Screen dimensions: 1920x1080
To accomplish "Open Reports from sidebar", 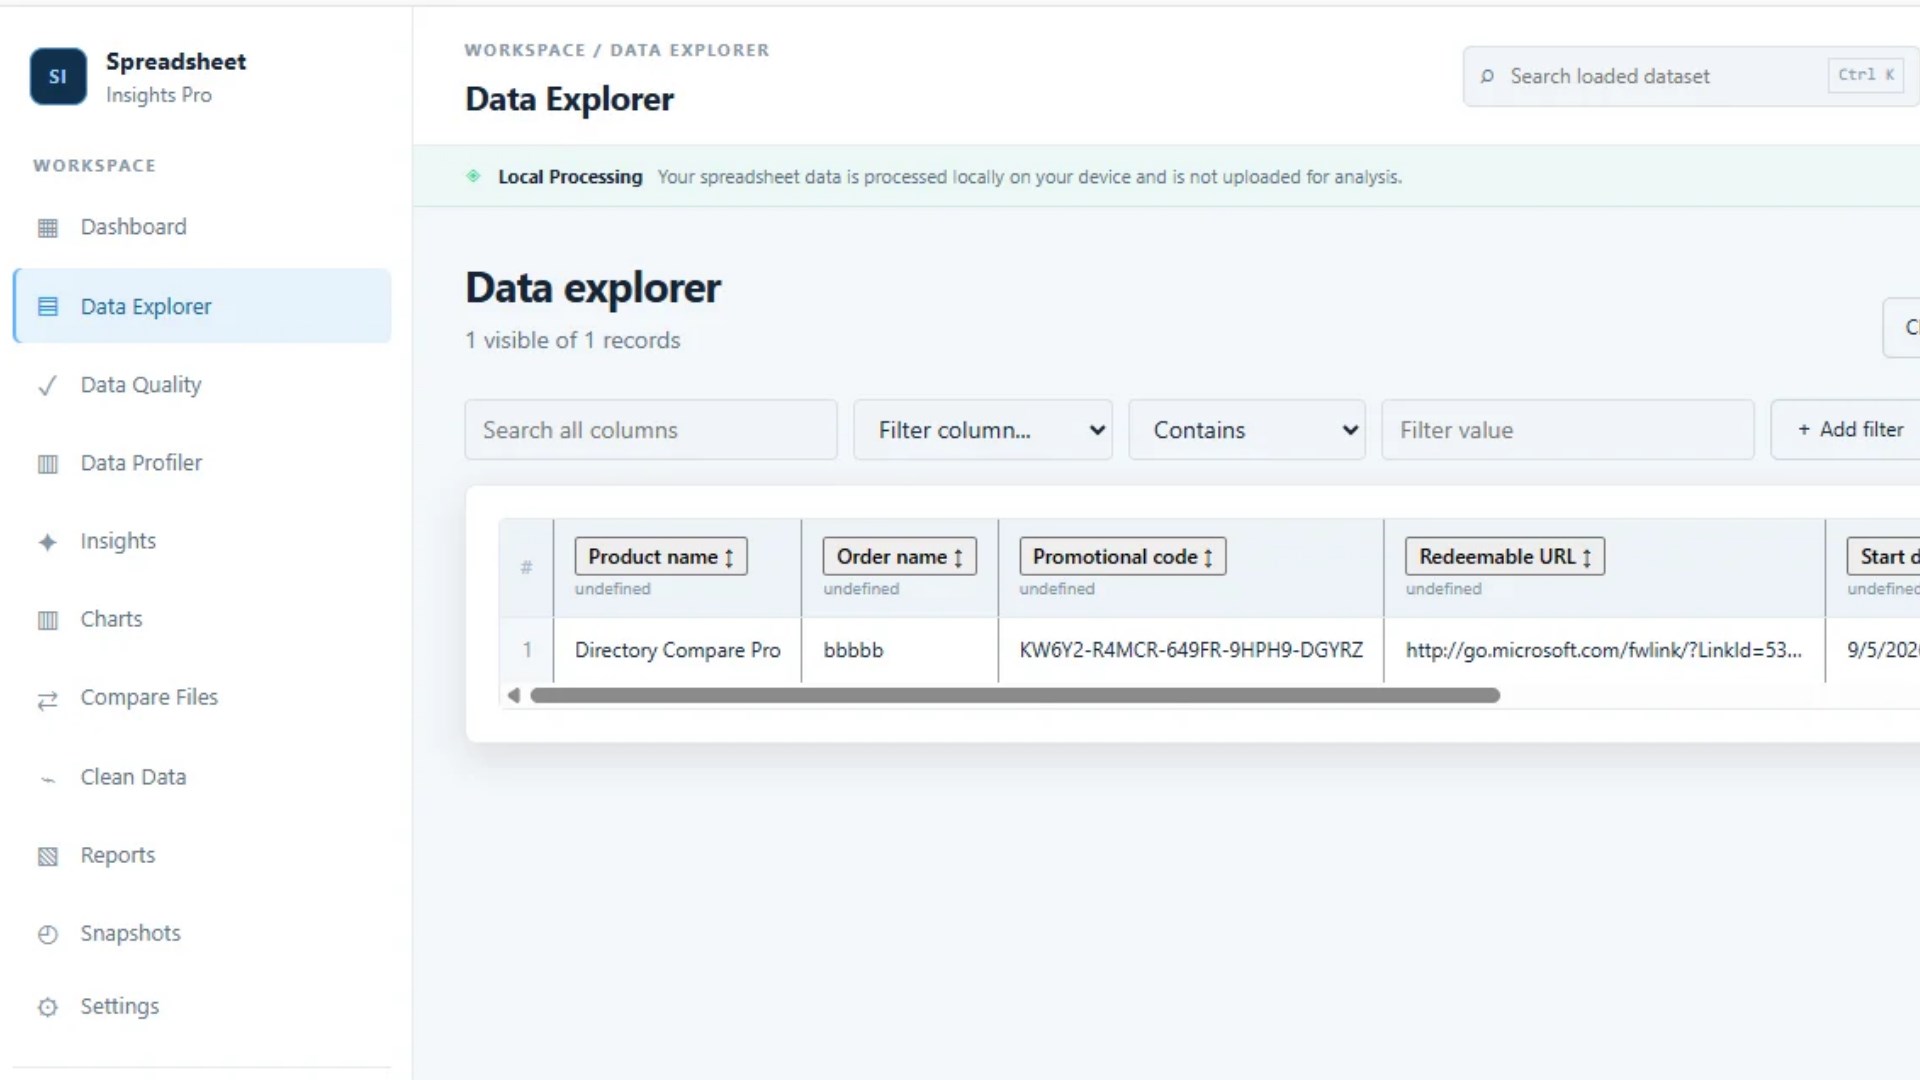I will [x=202, y=855].
